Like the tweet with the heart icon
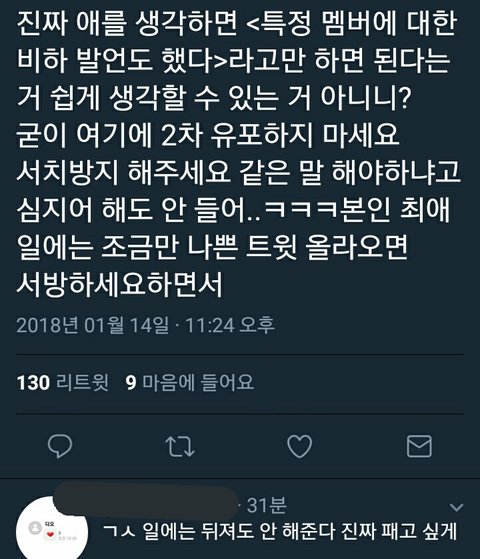The height and width of the screenshot is (559, 480). point(300,446)
